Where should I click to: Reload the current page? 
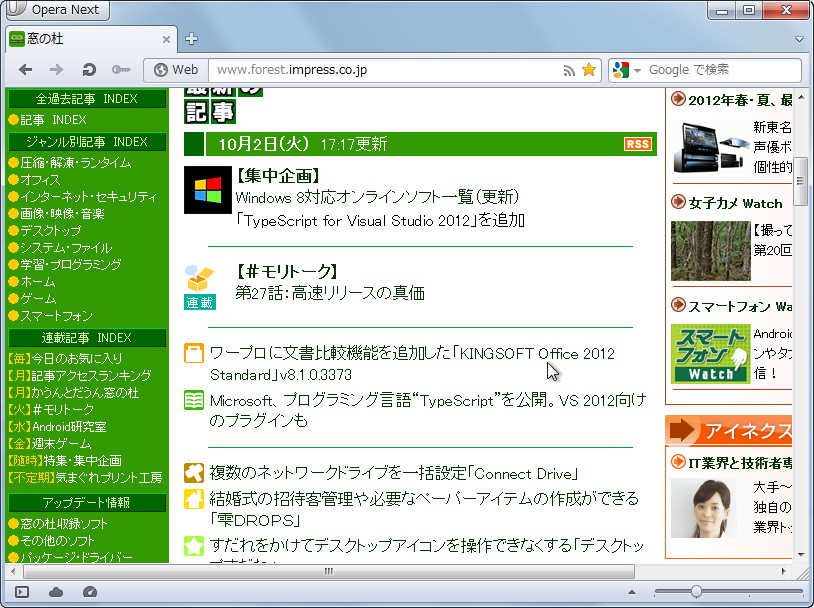(88, 70)
